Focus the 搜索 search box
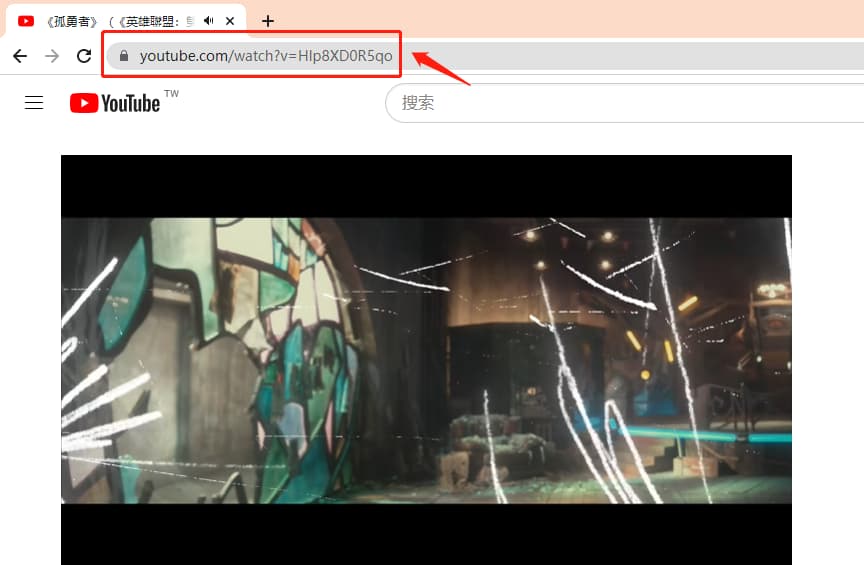 624,103
